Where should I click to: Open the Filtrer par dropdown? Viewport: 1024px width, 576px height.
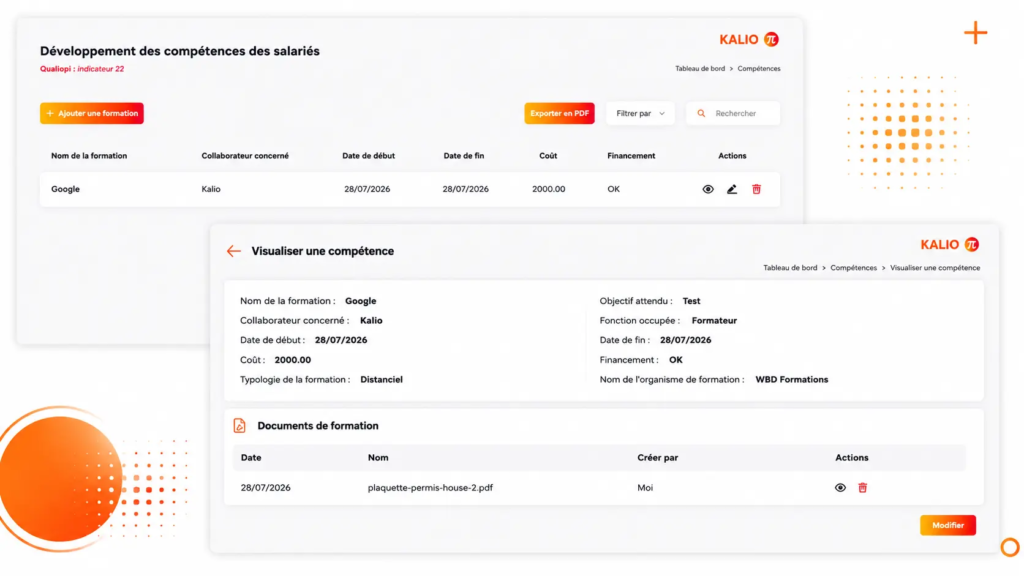[x=640, y=114]
